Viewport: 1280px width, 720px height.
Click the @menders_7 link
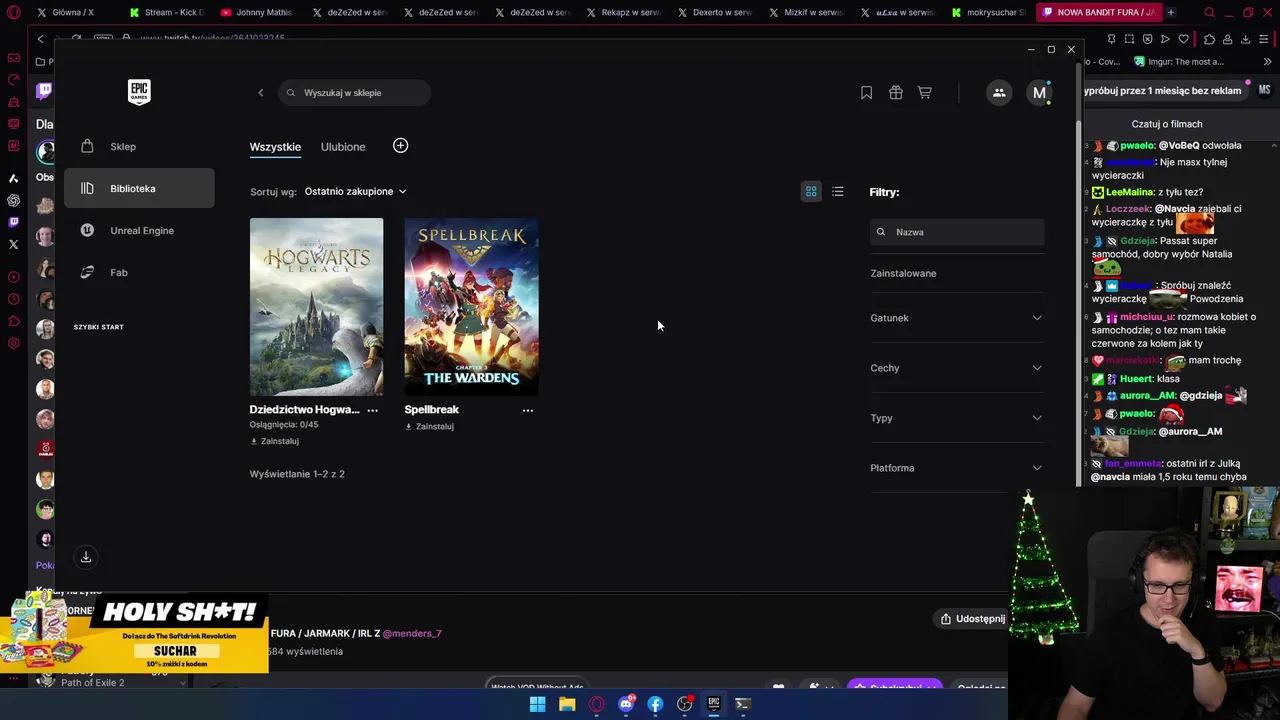coord(412,633)
